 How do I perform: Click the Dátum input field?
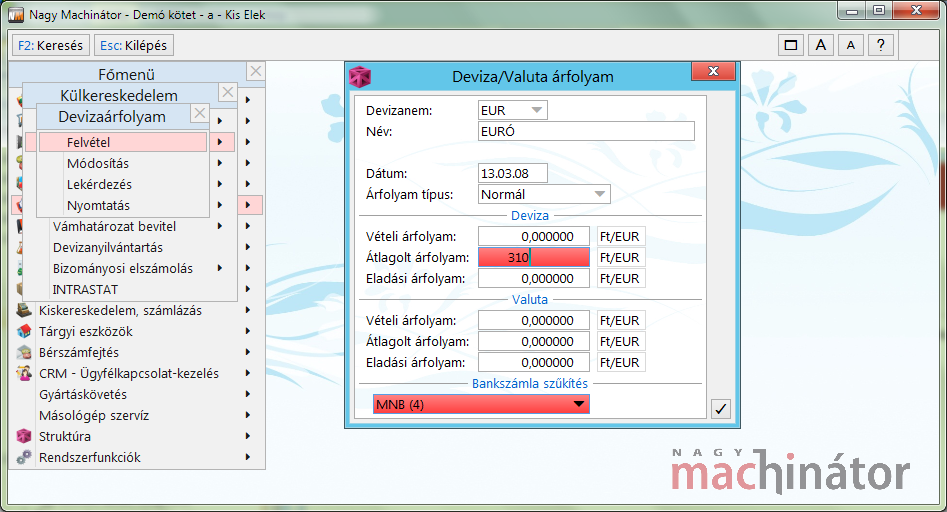coord(513,173)
